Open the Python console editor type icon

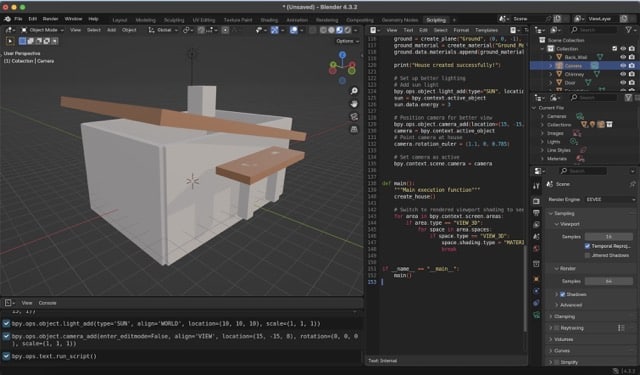[x=9, y=303]
